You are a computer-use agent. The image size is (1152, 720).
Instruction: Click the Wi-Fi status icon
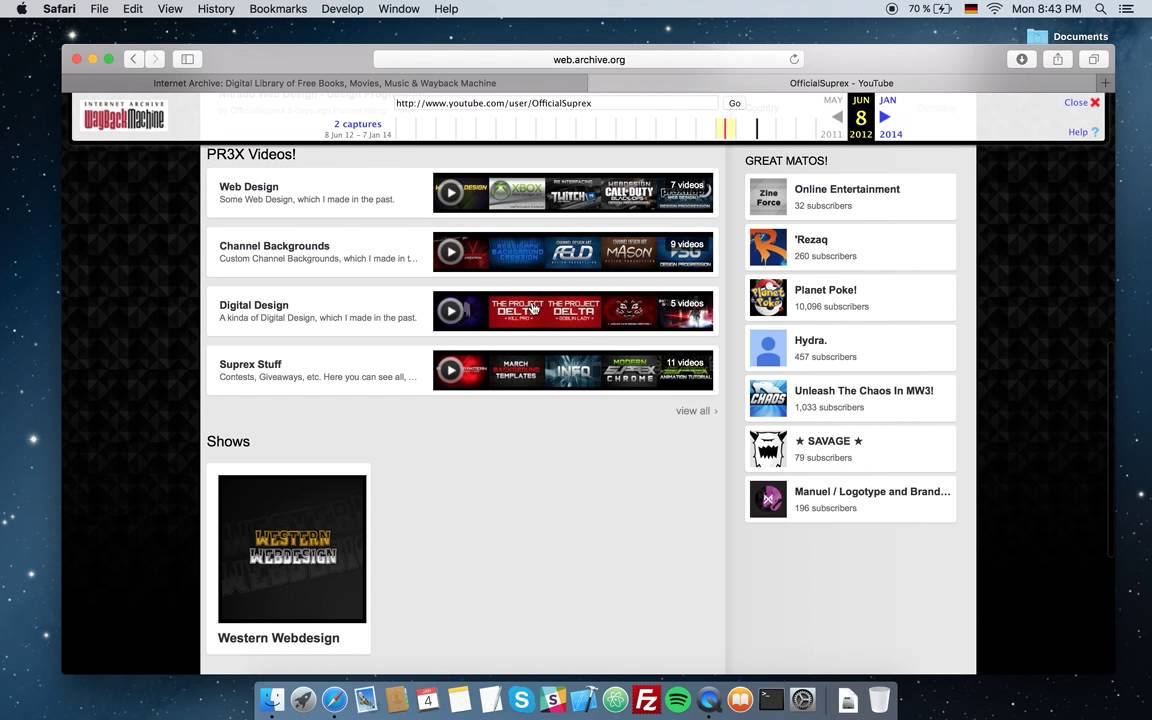(994, 9)
